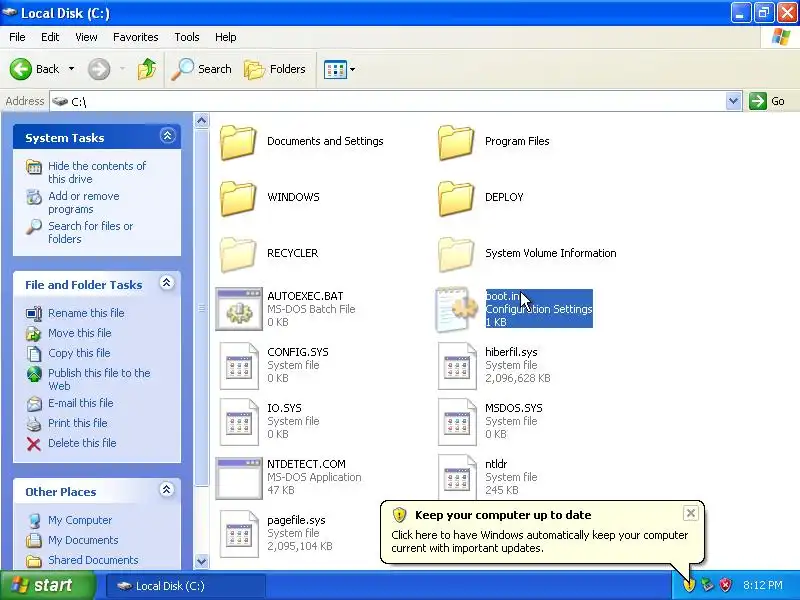Screen dimensions: 800x600
Task: Click the scrollbar up arrow in left pane
Action: point(202,121)
